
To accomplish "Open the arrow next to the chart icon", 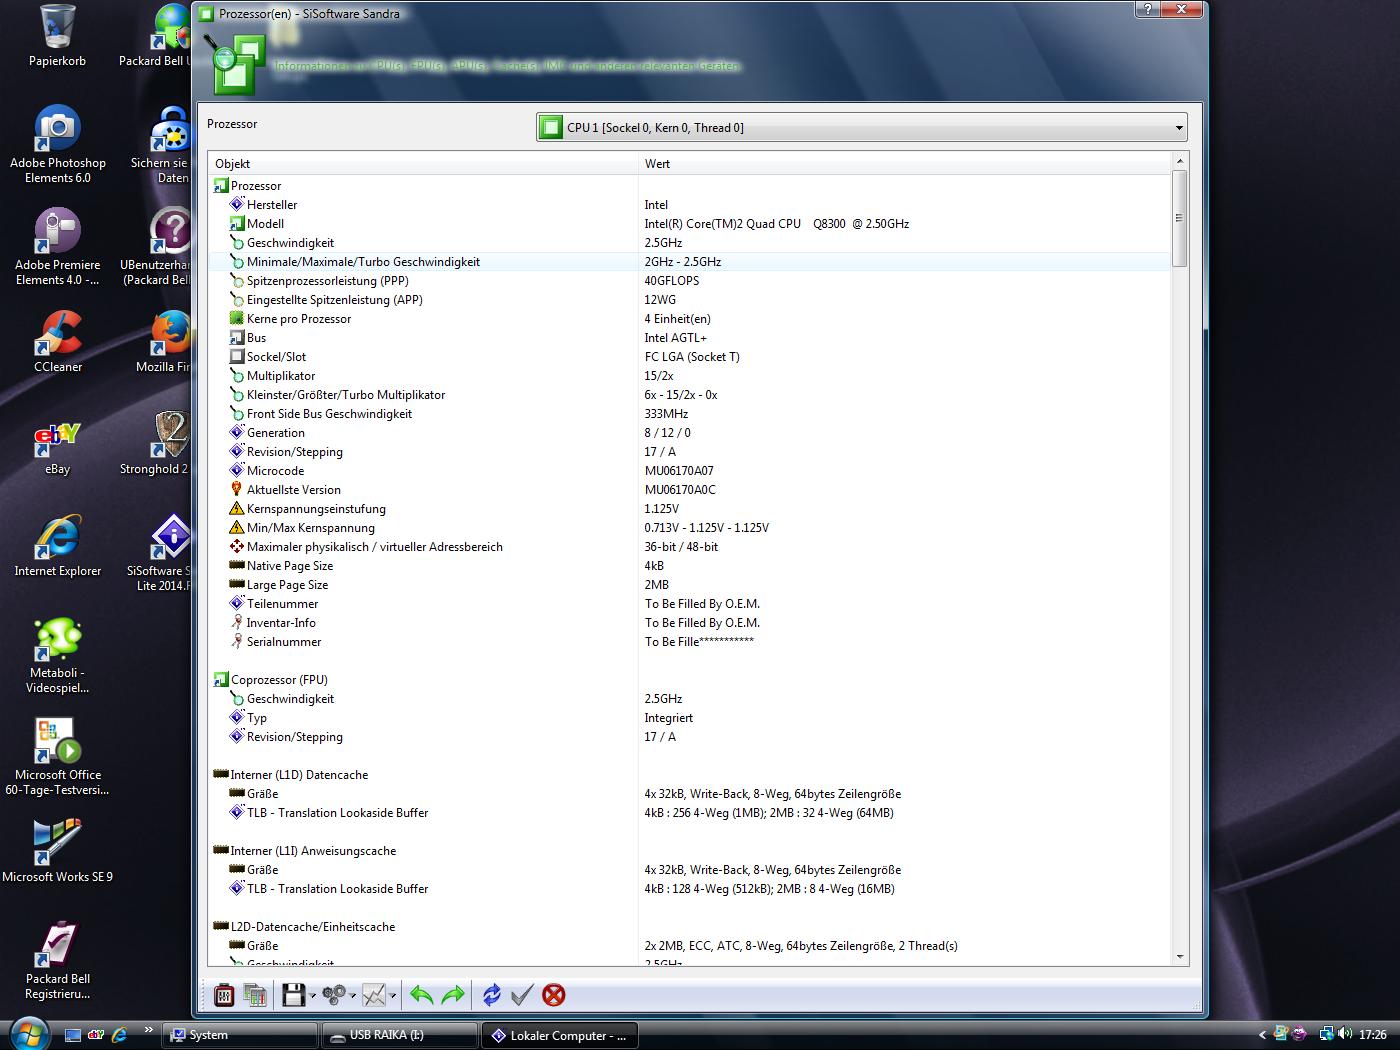I will click(393, 996).
